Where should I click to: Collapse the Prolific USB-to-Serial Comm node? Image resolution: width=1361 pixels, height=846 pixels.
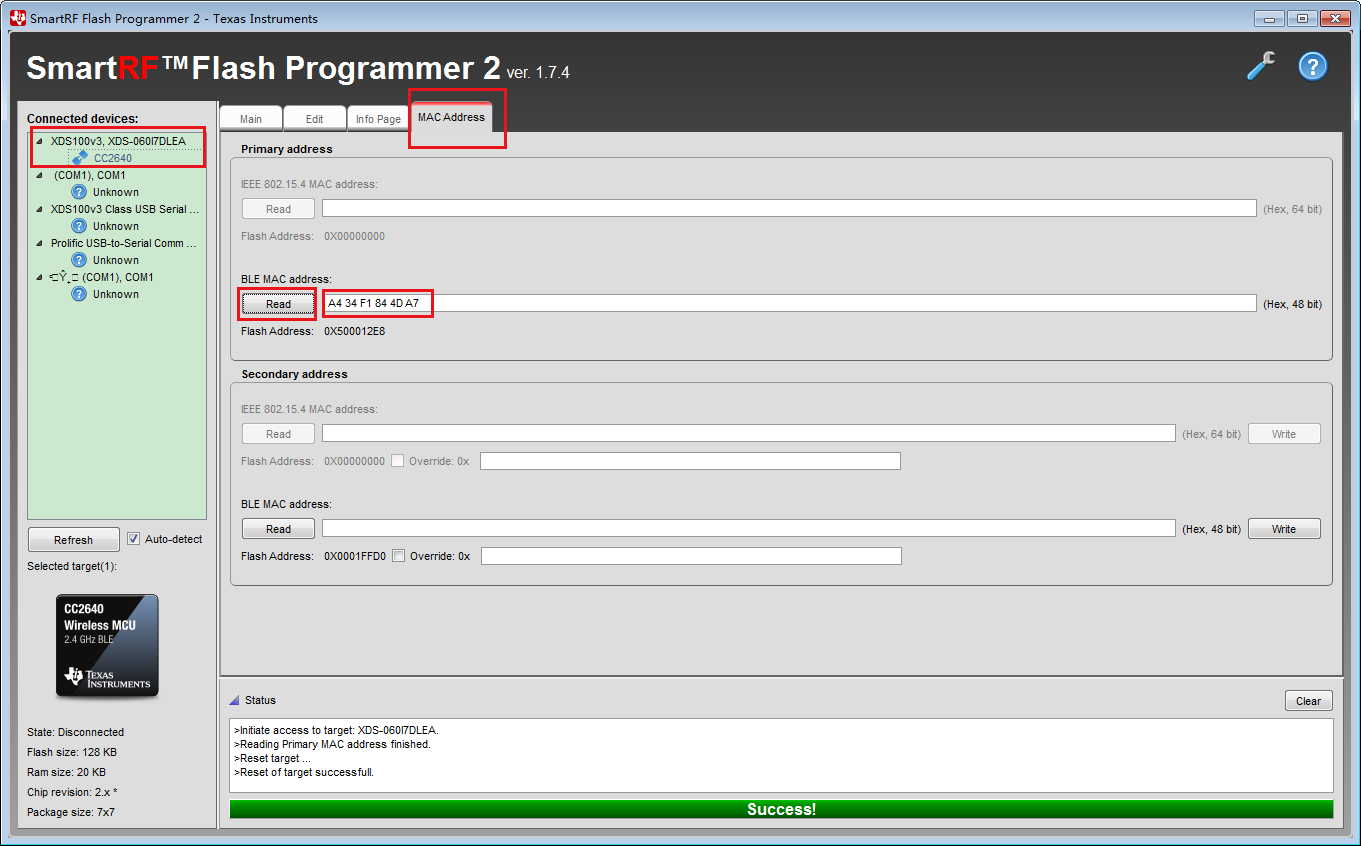39,243
